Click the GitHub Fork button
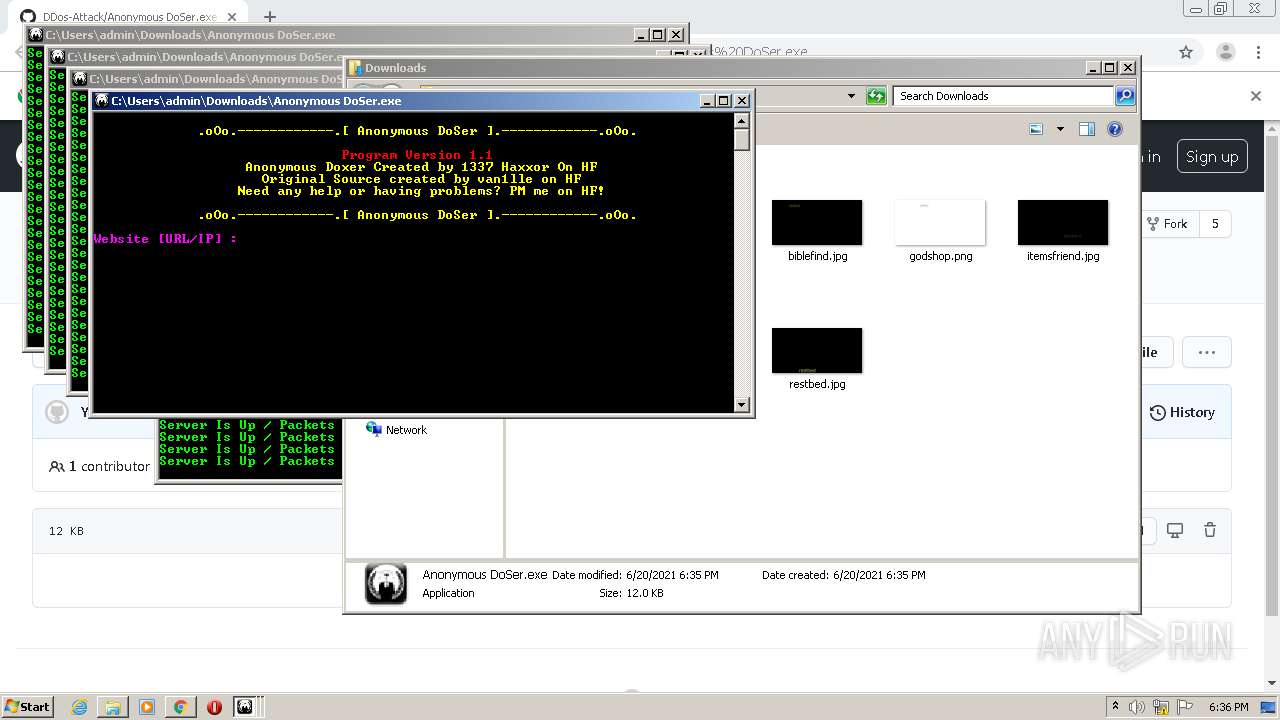Screen dimensions: 1280x720 1168,224
